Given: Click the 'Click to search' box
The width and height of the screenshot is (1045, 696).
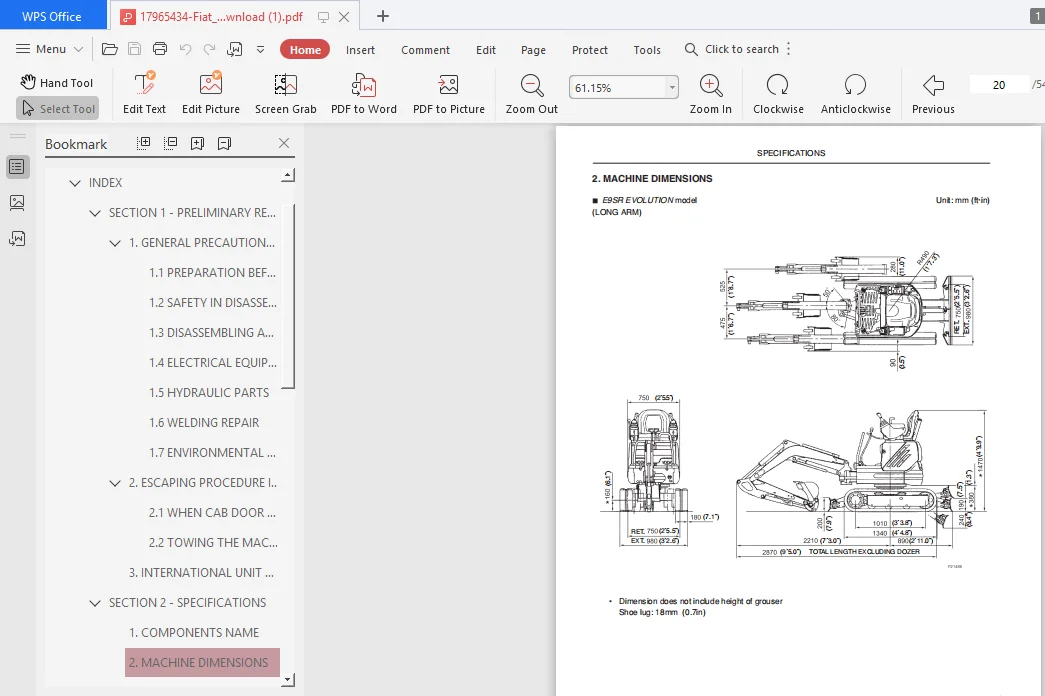Looking at the screenshot, I should (732, 49).
